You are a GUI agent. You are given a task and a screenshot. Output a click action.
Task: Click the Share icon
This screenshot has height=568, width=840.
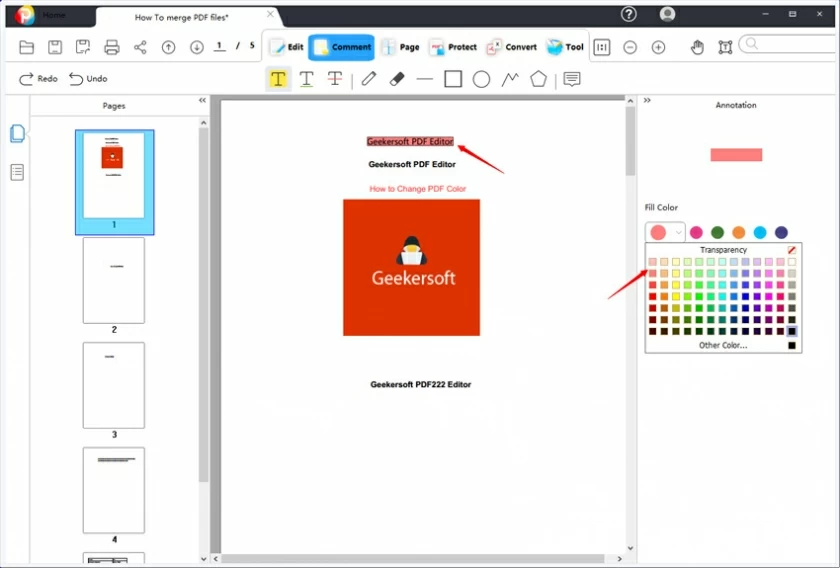click(140, 47)
